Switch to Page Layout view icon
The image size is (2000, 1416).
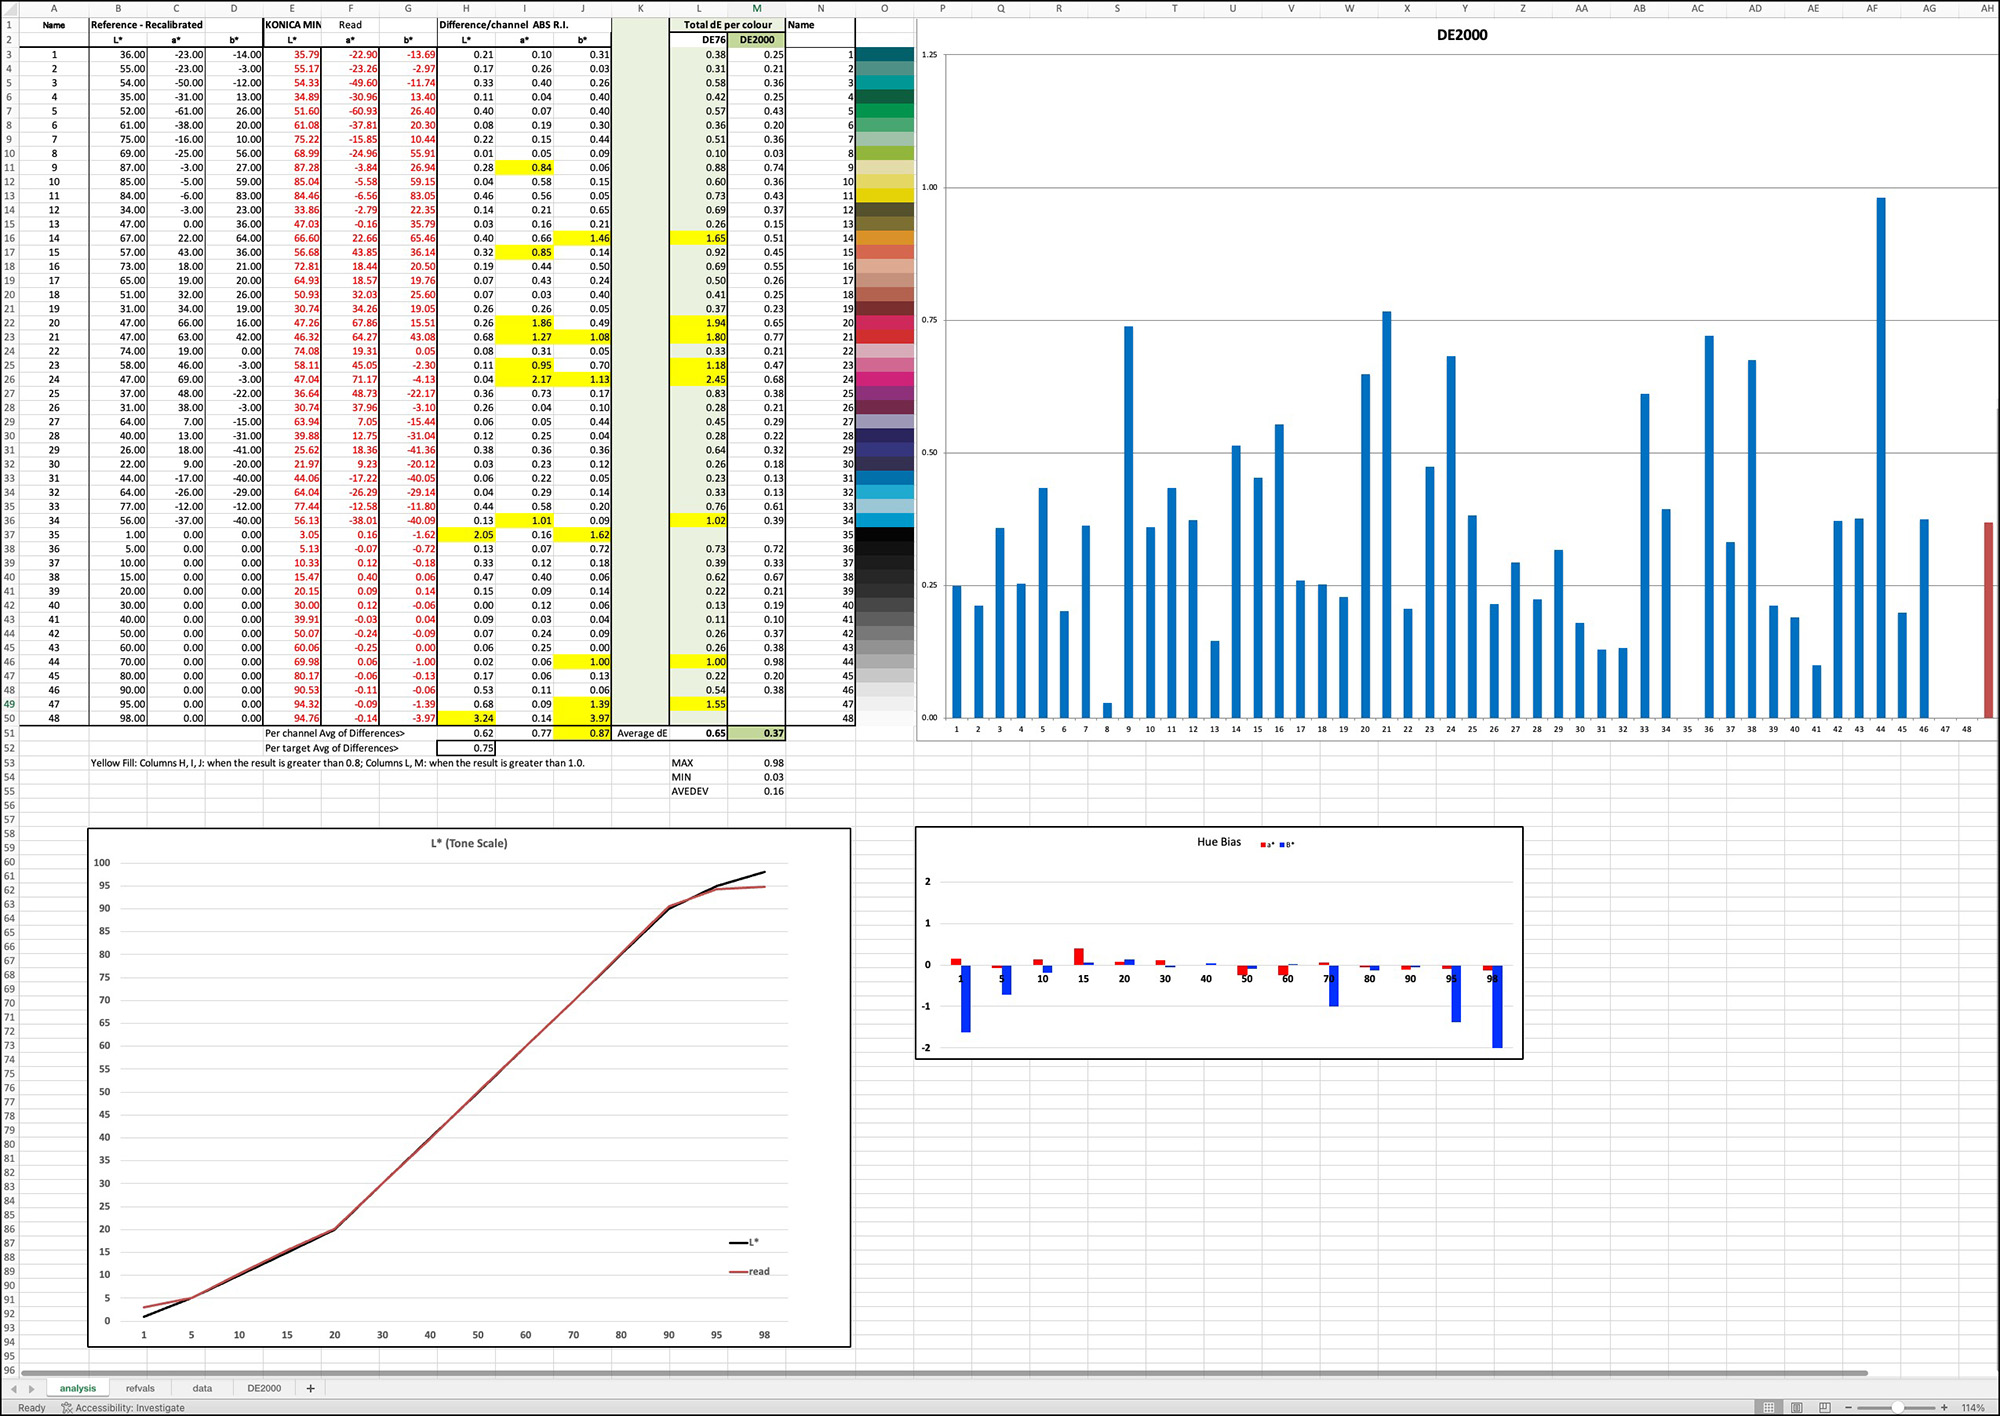coord(1797,1408)
